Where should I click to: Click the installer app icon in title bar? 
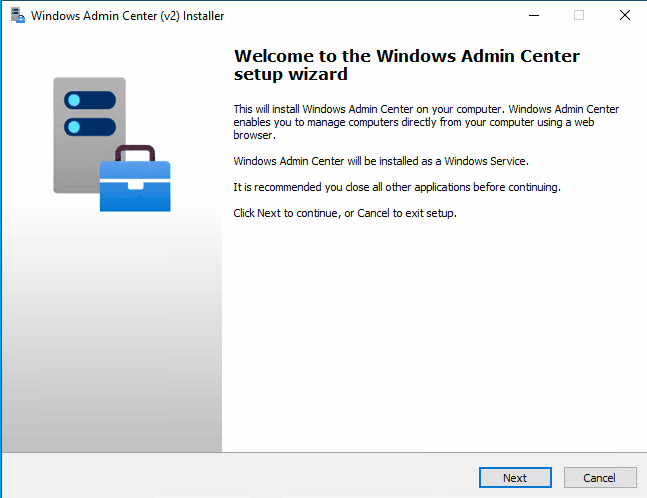coord(17,16)
